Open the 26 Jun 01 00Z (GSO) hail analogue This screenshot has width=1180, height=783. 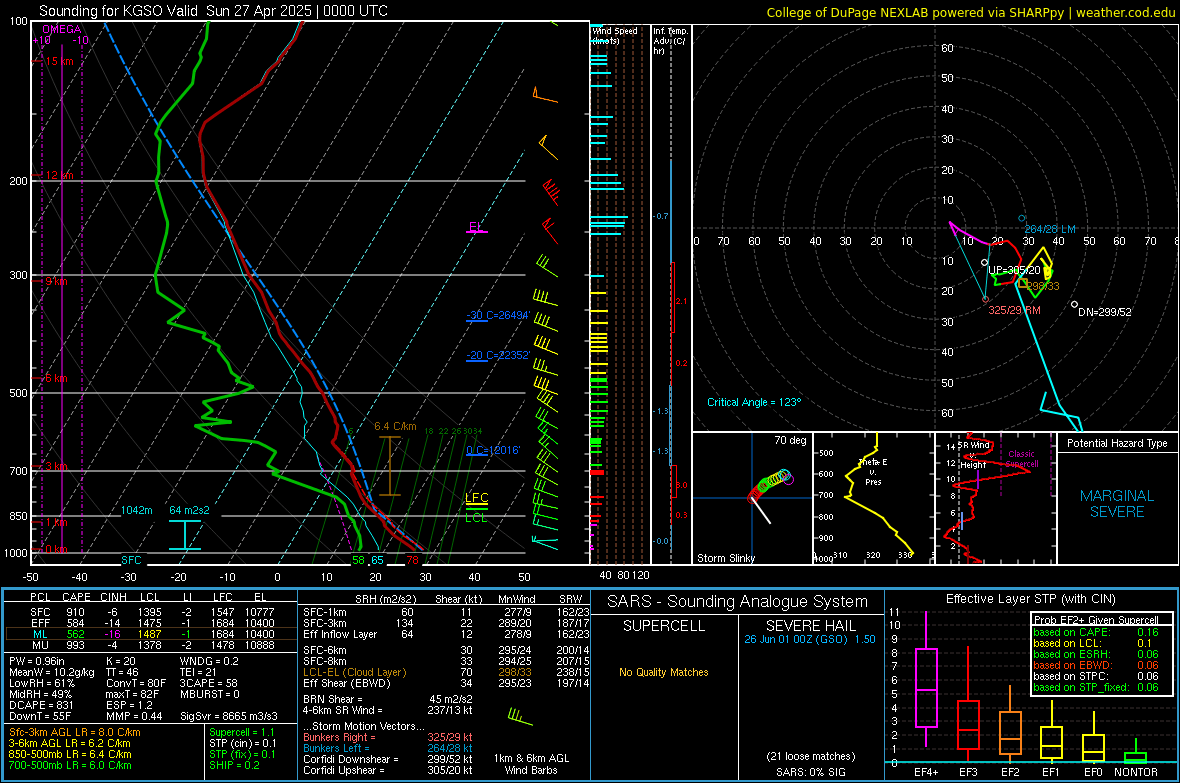coord(810,639)
